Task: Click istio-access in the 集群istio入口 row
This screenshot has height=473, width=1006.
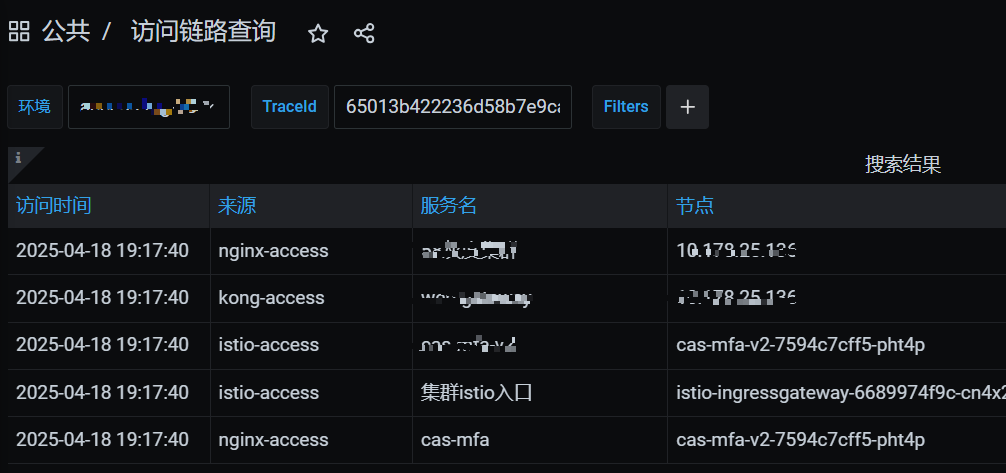Action: 269,392
